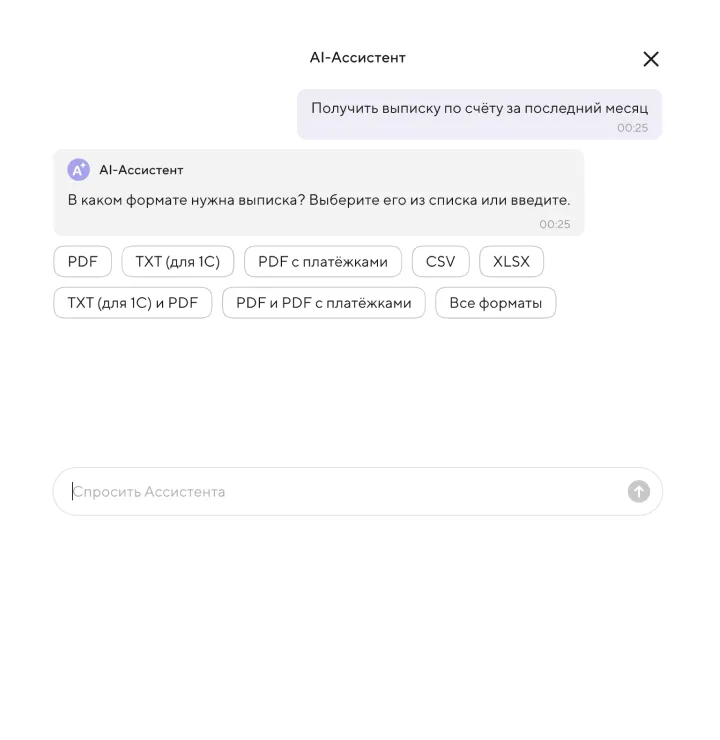Image resolution: width=720 pixels, height=740 pixels.
Task: Click the AI-Ассистент sender name label
Action: [x=141, y=170]
